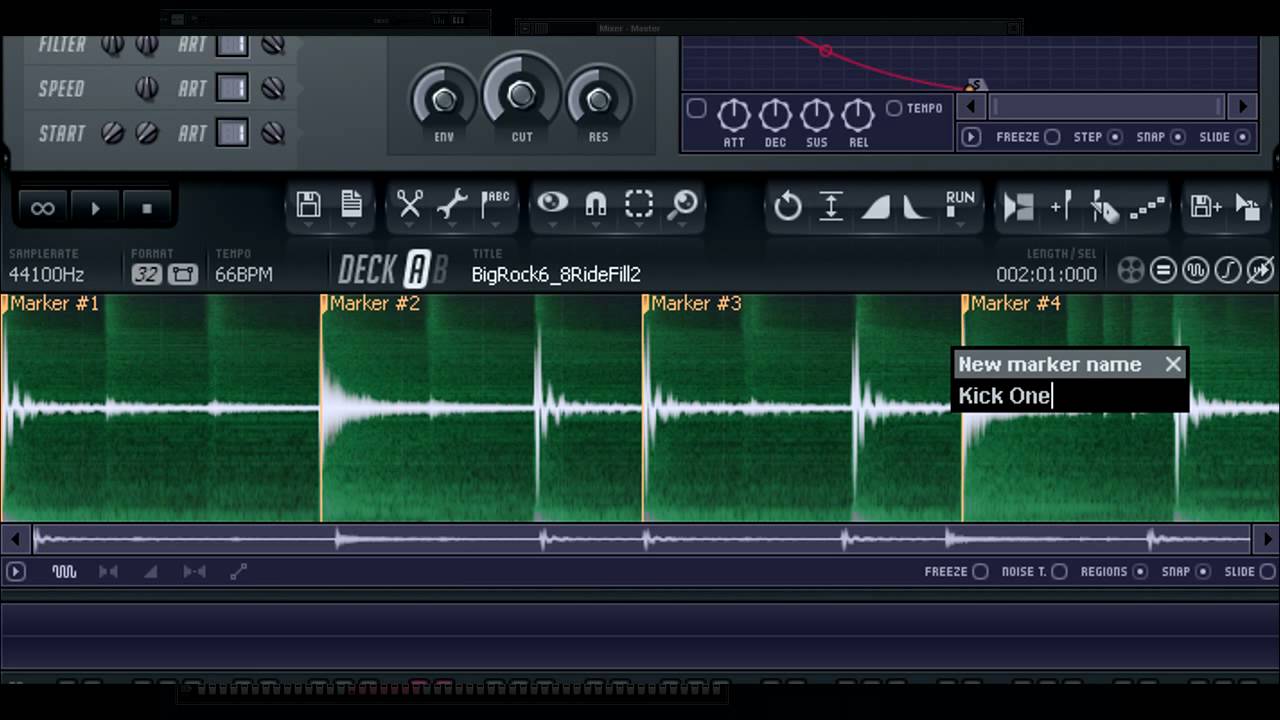Enable the TEMPO option in envelope panel

click(894, 108)
